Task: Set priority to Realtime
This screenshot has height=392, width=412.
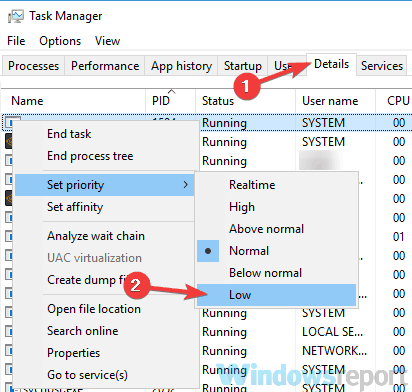Action: tap(277, 185)
